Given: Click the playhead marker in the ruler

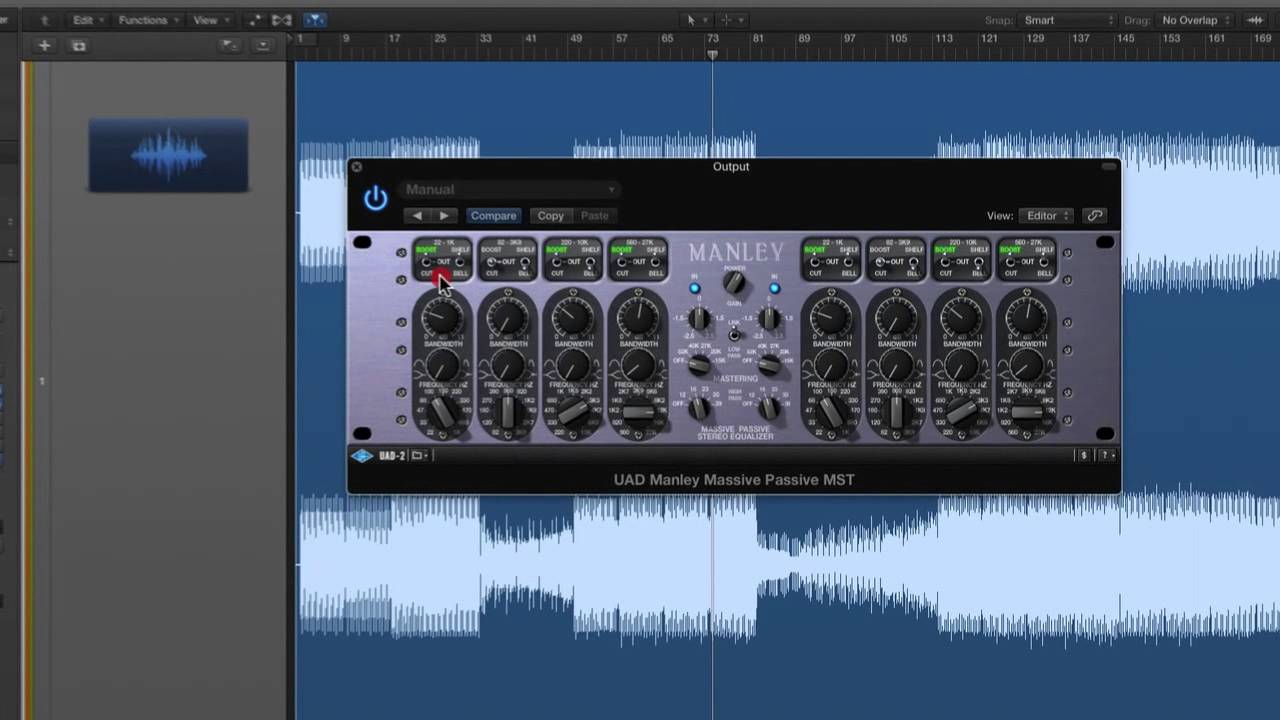Looking at the screenshot, I should click(712, 54).
